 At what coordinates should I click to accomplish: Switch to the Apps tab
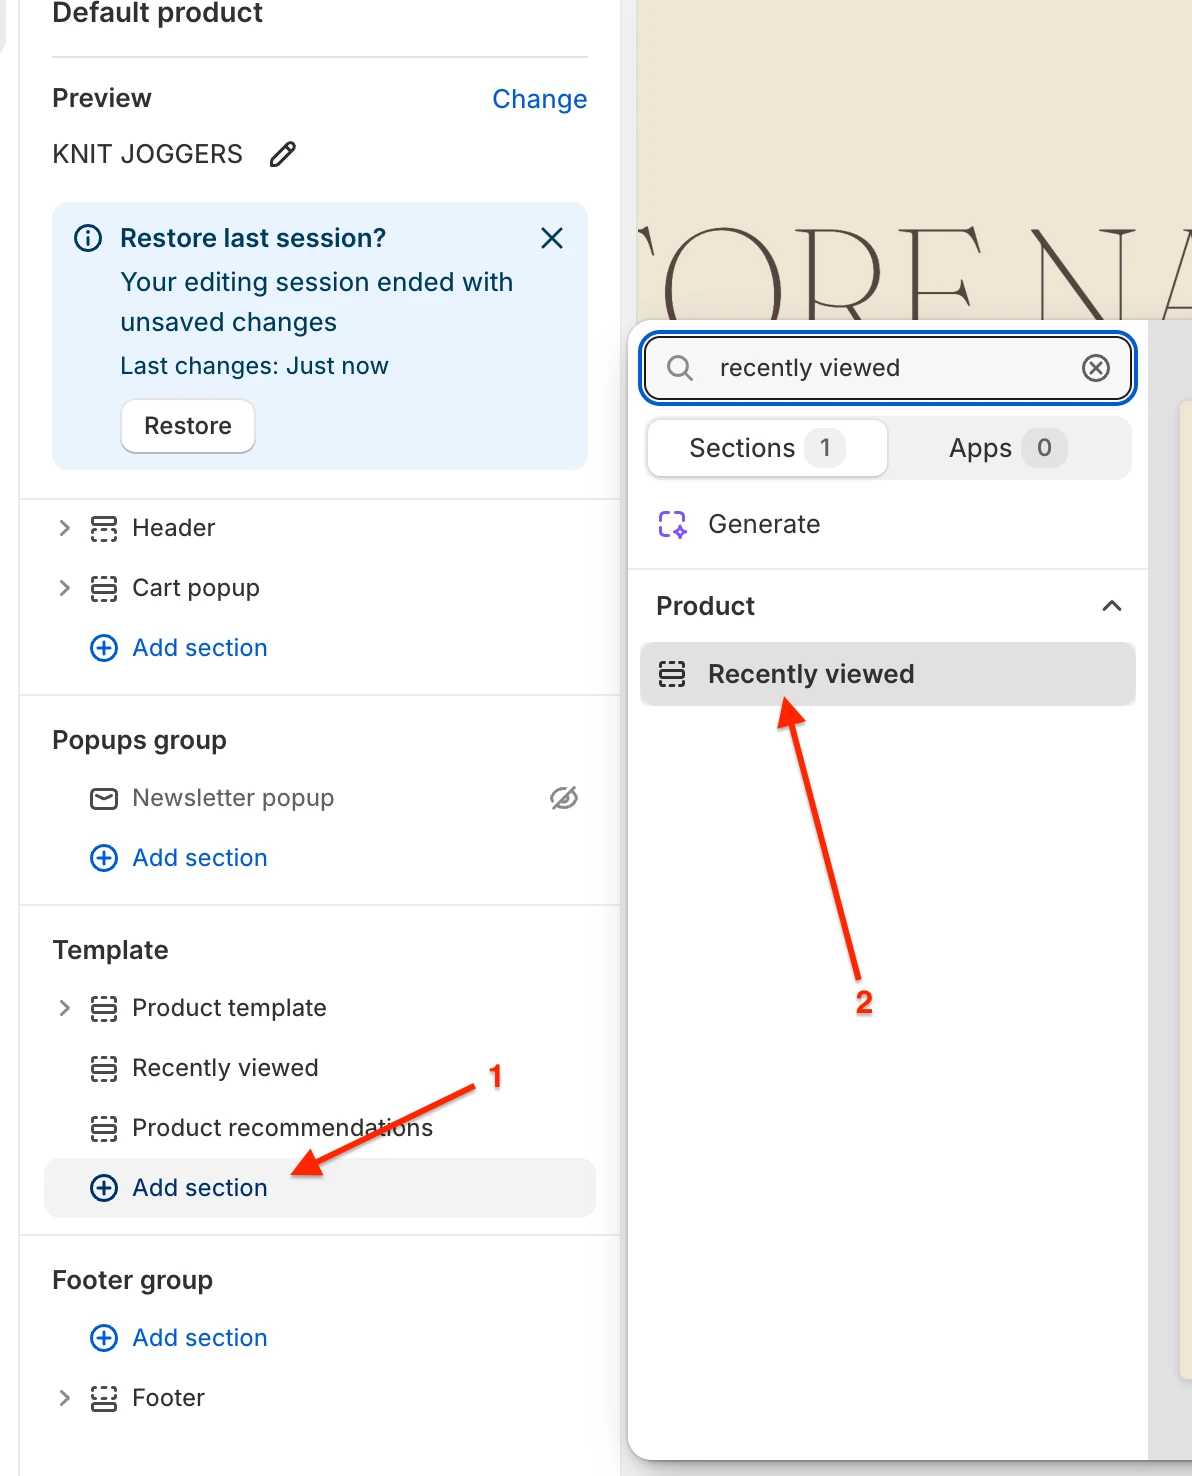tap(1009, 448)
